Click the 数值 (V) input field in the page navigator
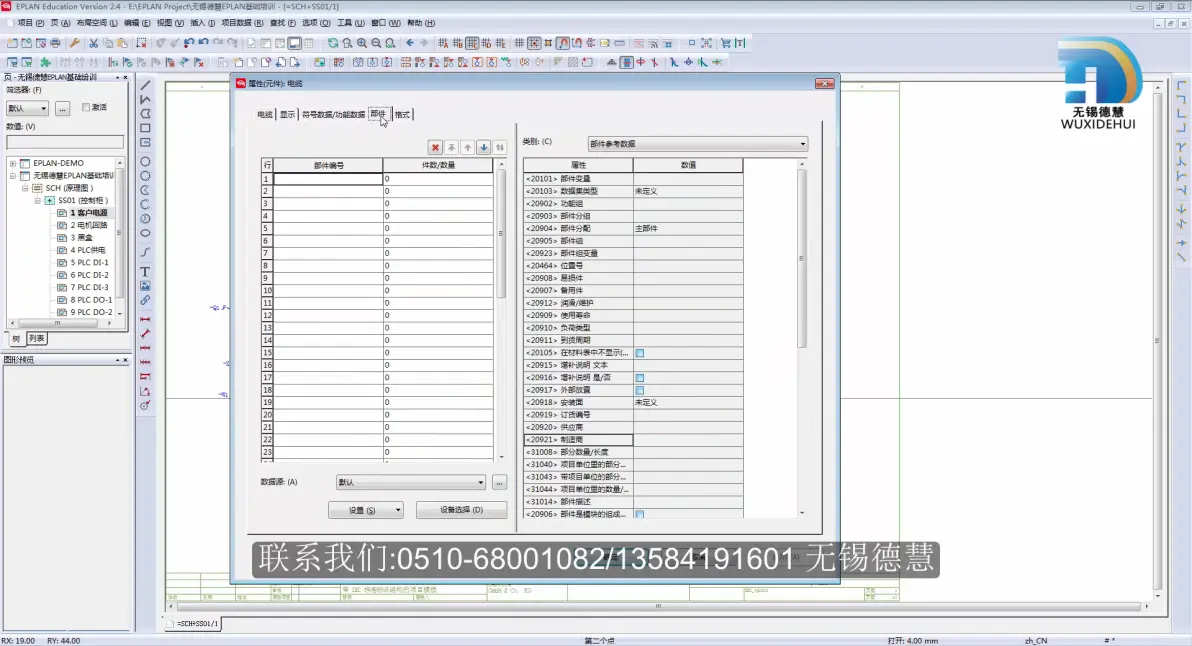1192x646 pixels. [65, 142]
